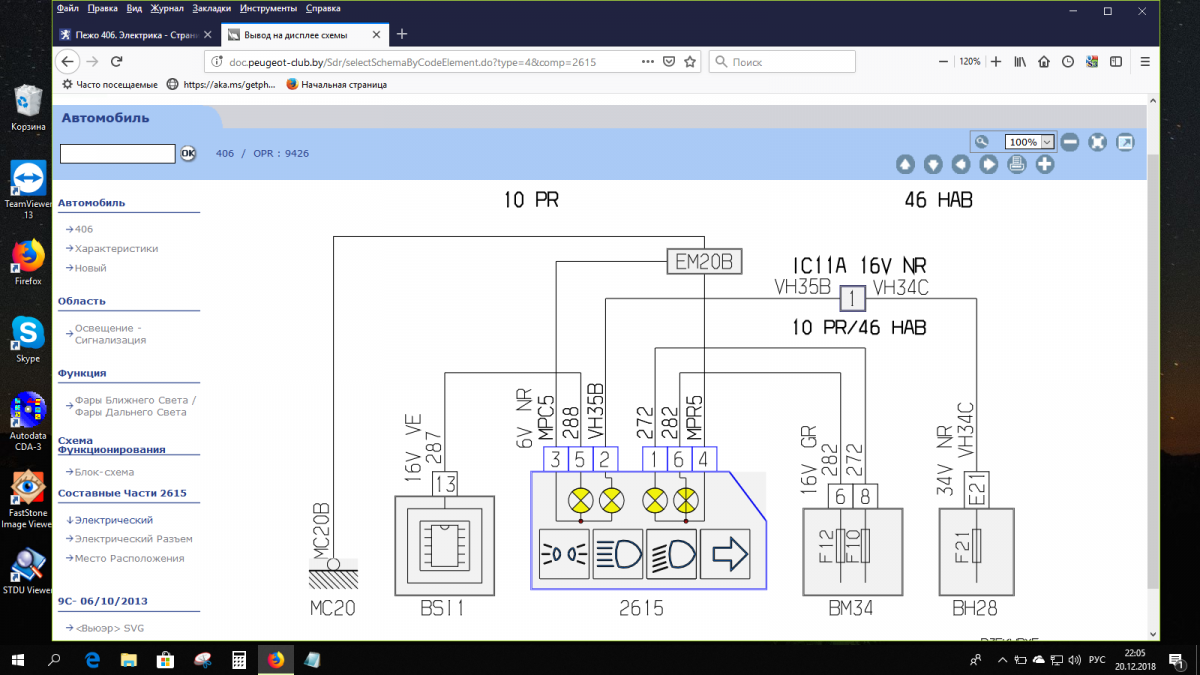Screen dimensions: 1200x675
Task: Pan the schematic up with the up arrow
Action: [905, 164]
